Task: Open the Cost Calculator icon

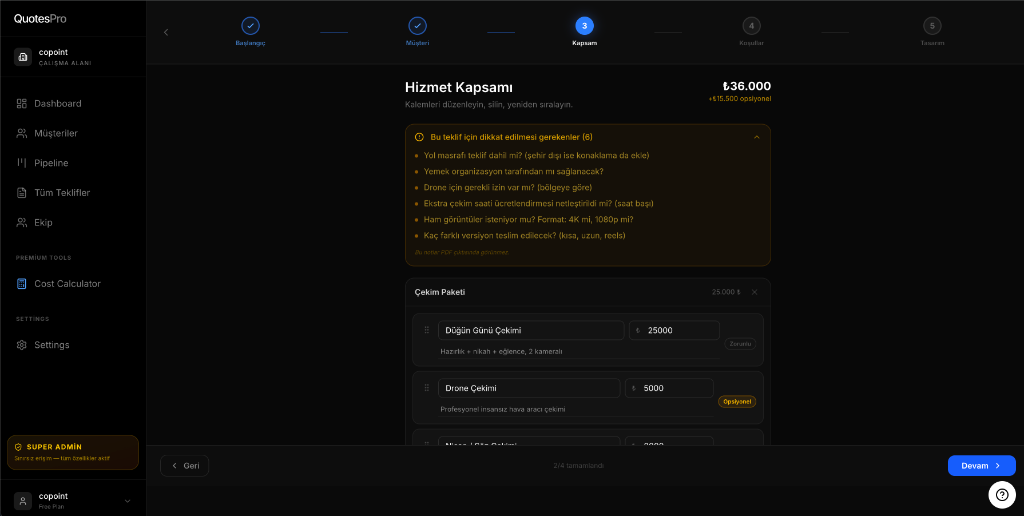Action: coord(22,284)
